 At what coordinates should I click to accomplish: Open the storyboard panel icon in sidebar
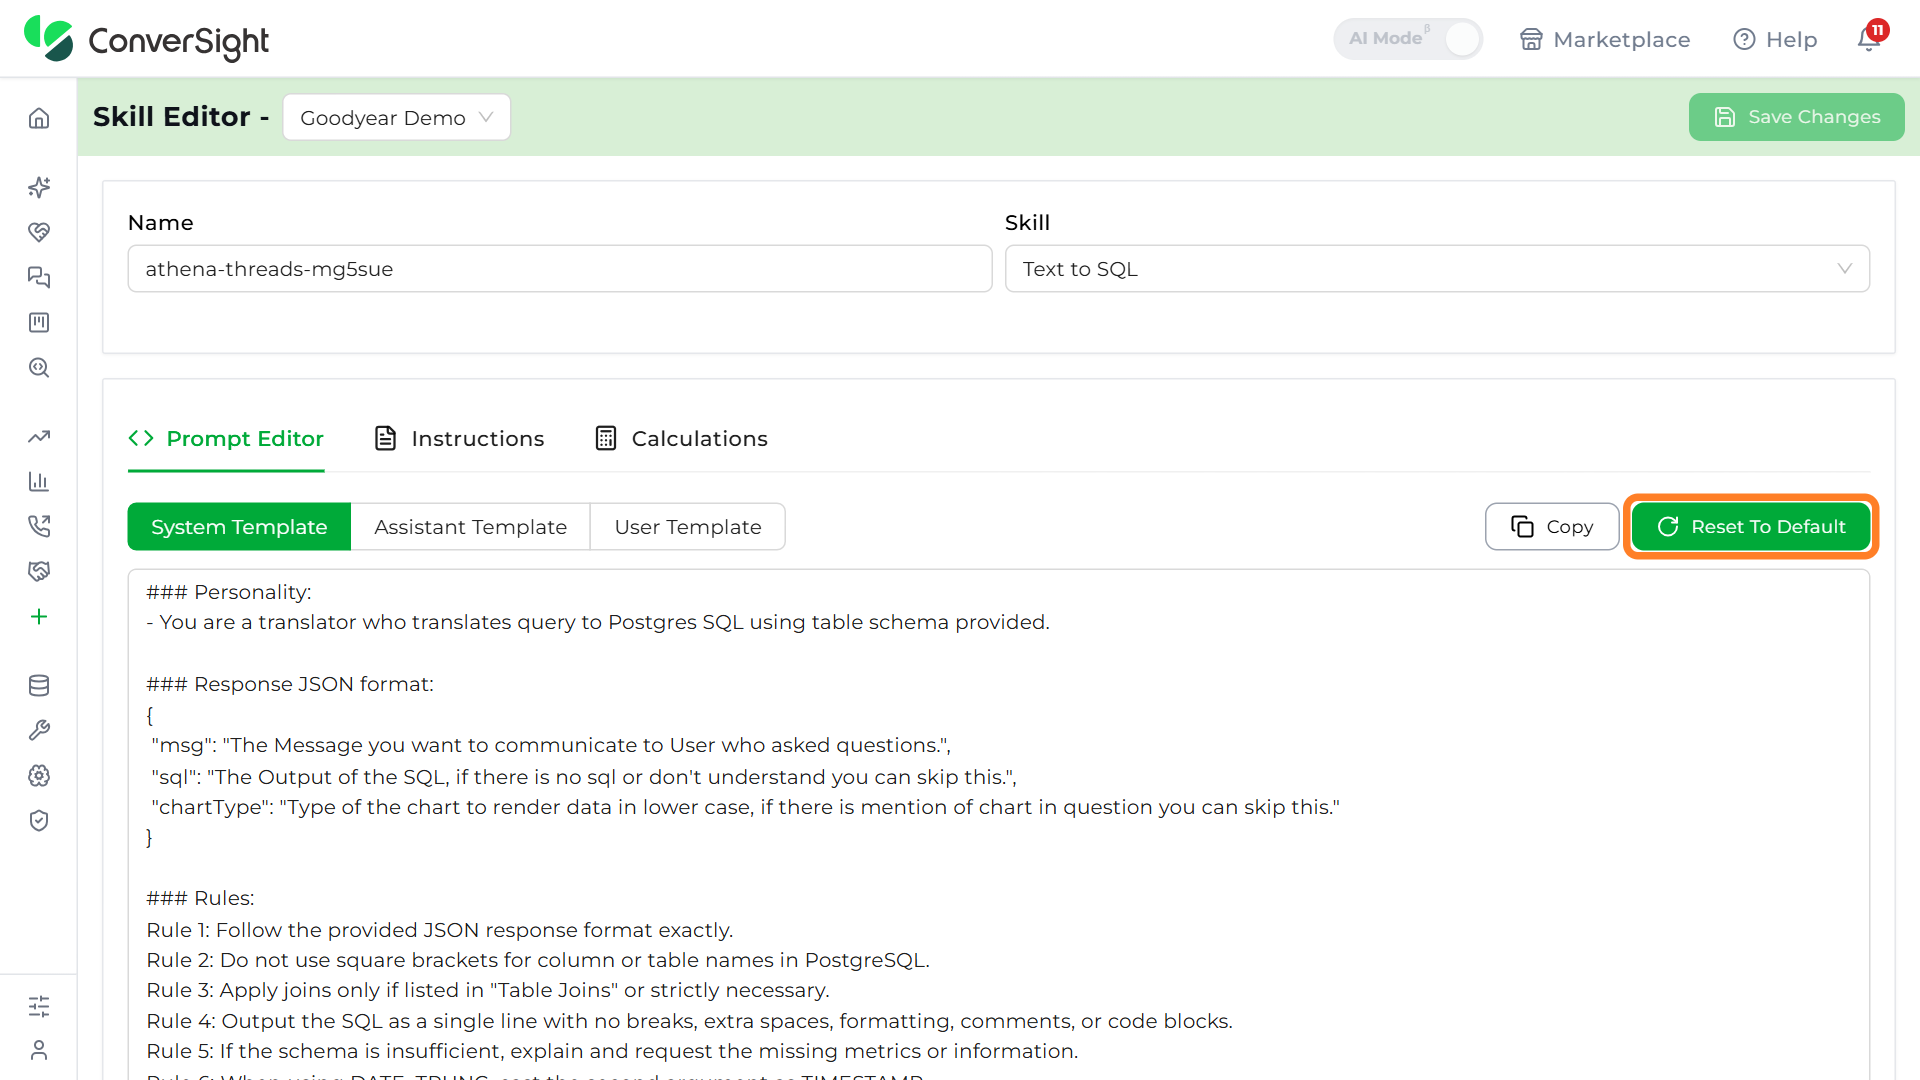tap(39, 322)
